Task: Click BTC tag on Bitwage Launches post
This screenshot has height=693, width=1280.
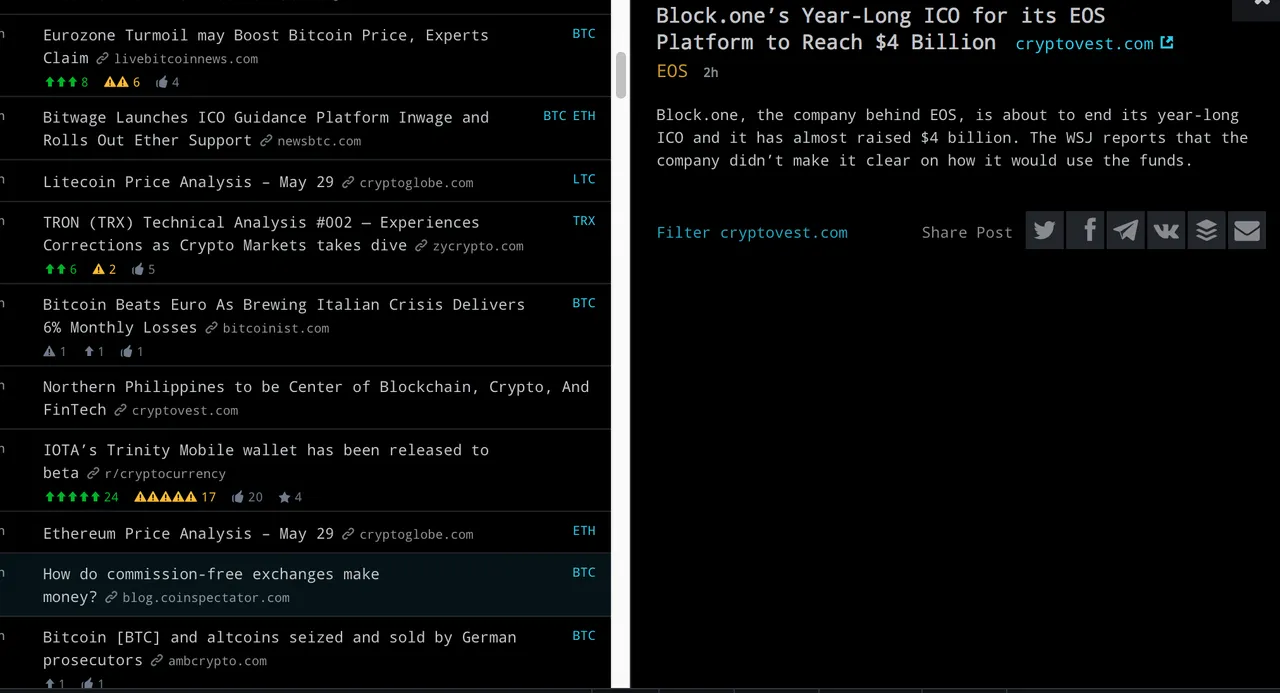Action: click(x=555, y=116)
